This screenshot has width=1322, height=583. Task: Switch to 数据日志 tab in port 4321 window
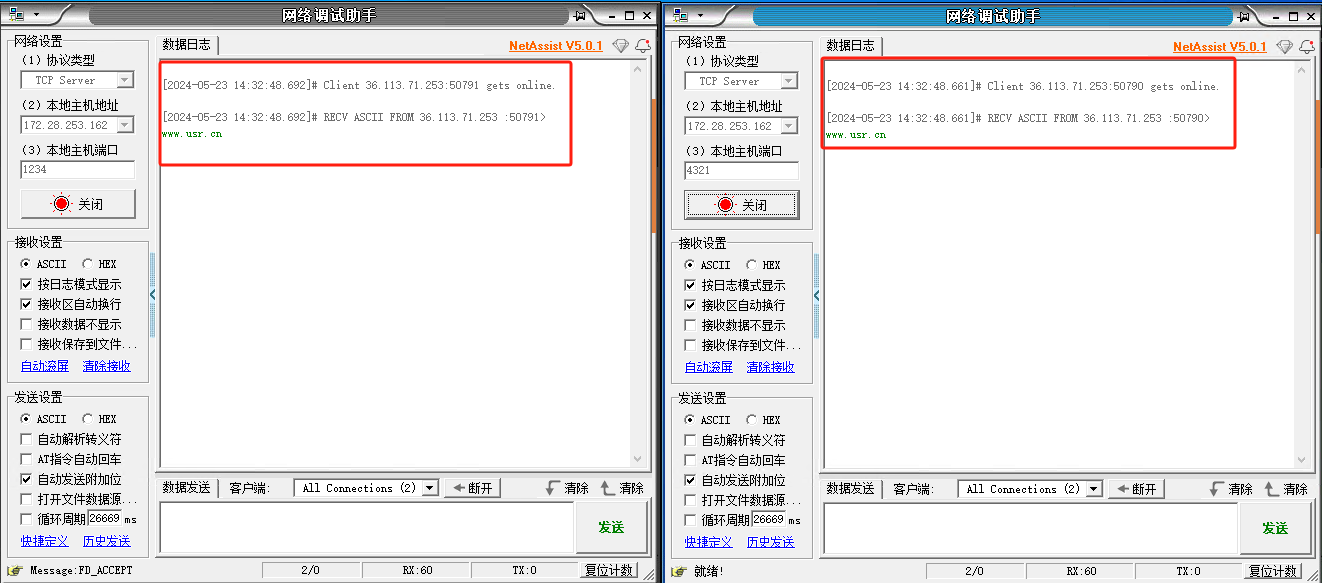click(x=851, y=45)
